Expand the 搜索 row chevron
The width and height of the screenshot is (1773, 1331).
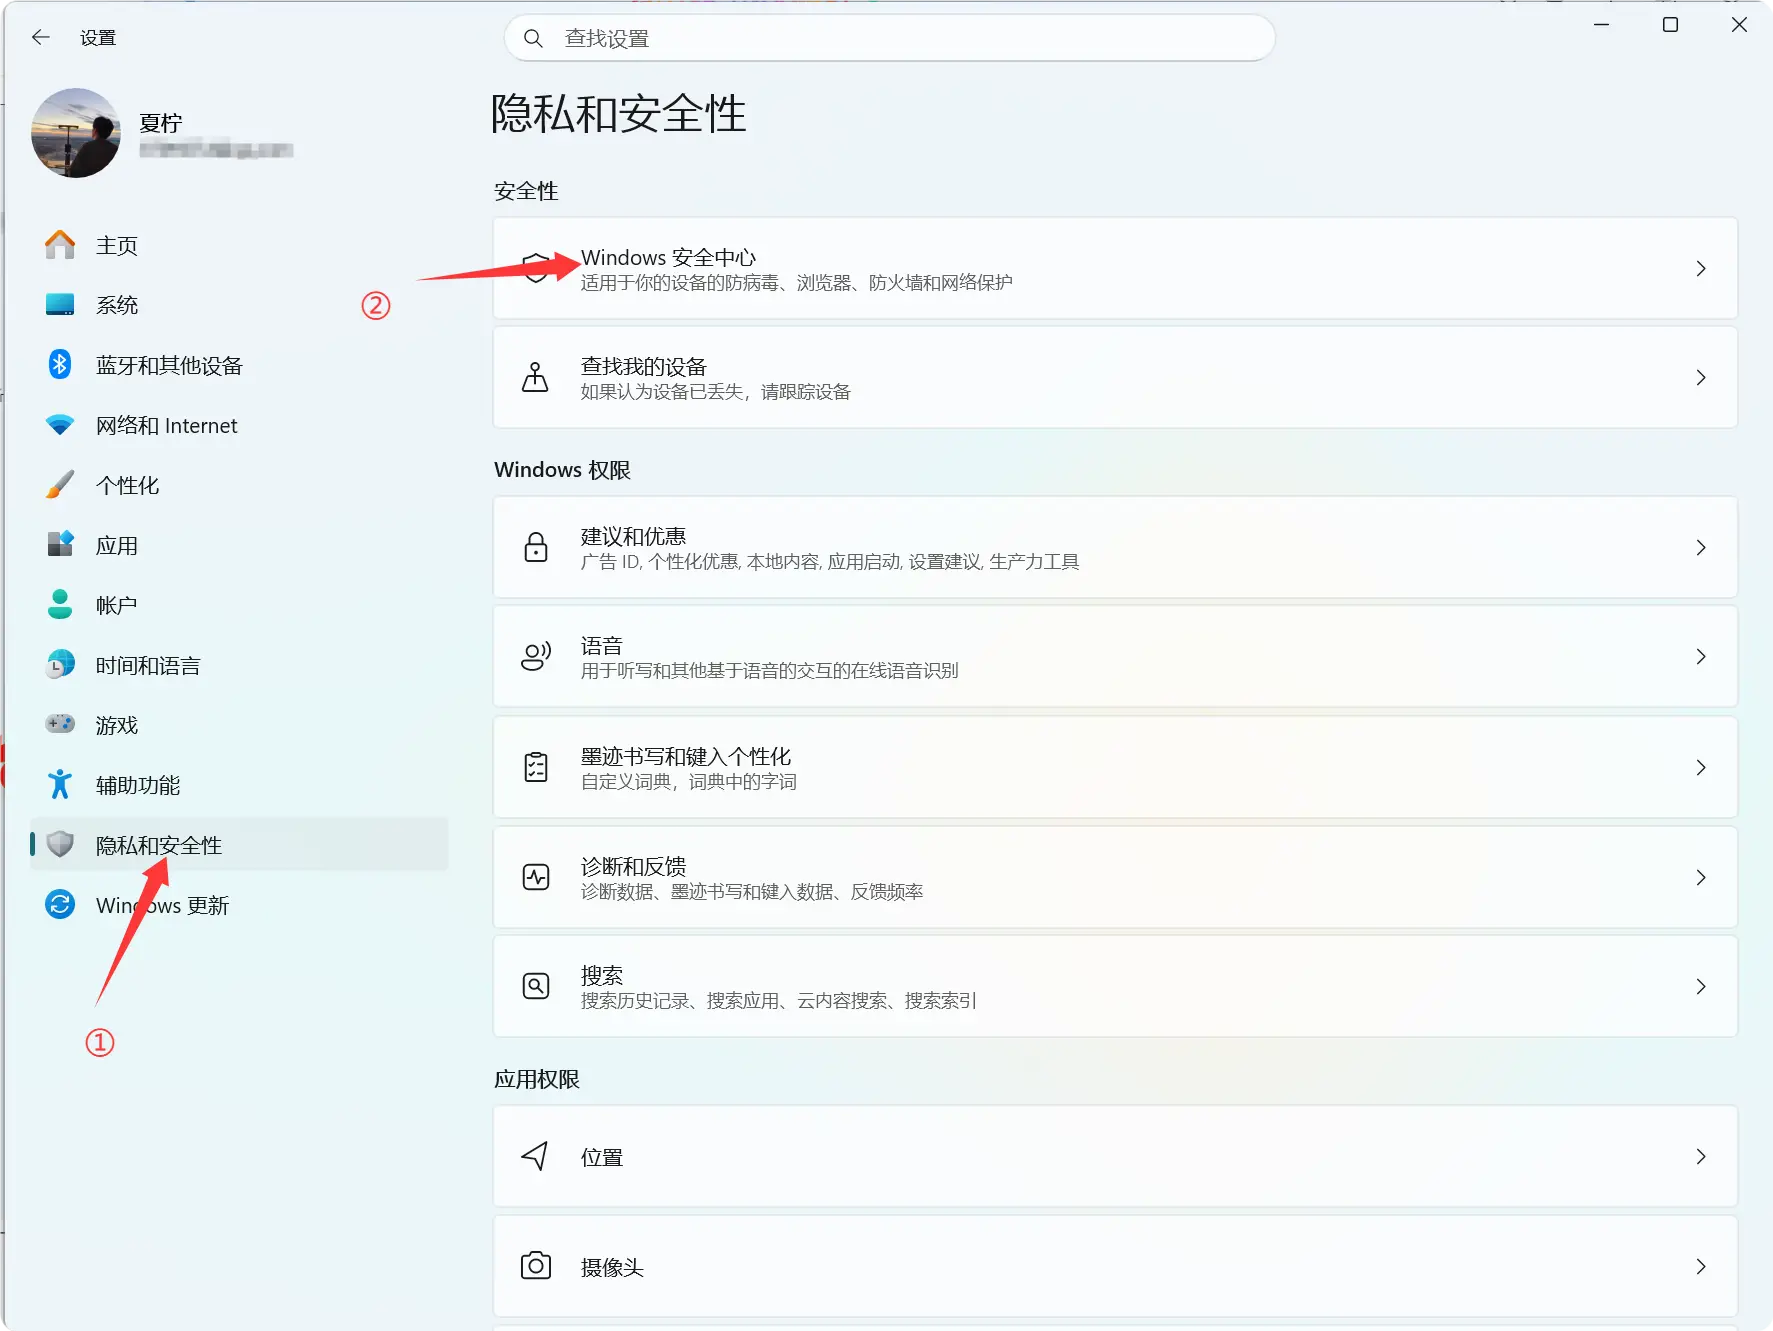pyautogui.click(x=1700, y=986)
